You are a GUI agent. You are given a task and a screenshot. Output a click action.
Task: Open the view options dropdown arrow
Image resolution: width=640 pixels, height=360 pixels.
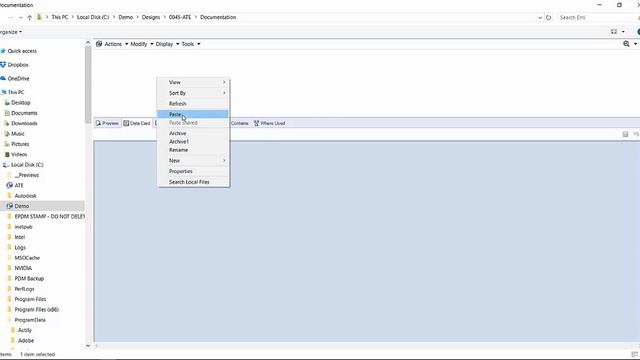click(x=623, y=31)
